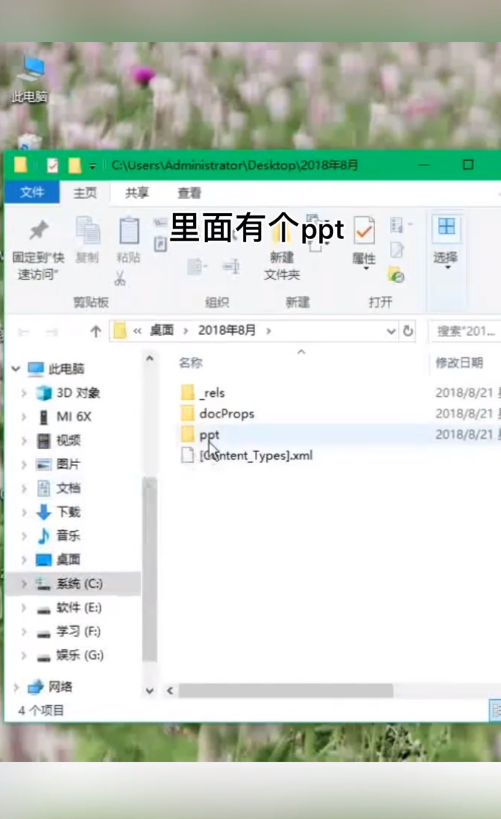
Task: Refresh the current folder view
Action: (x=408, y=331)
